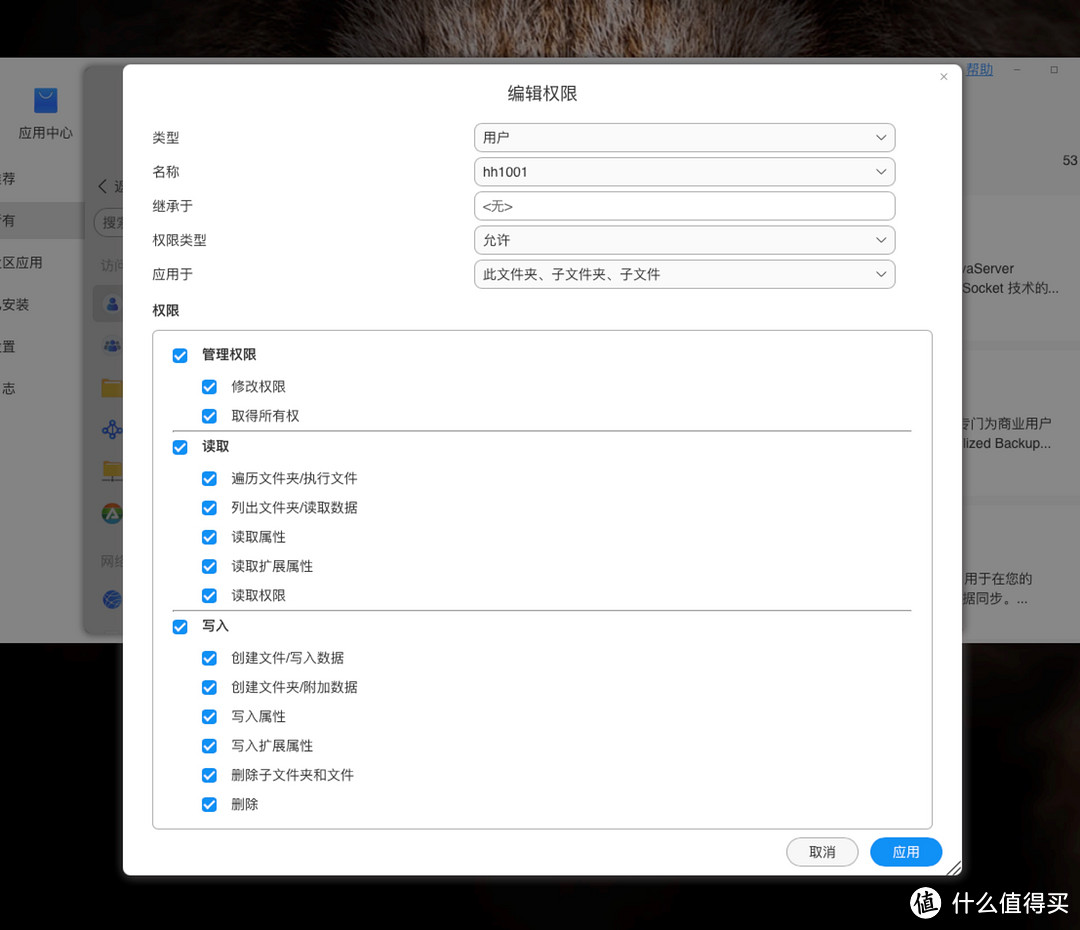Viewport: 1080px width, 930px height.
Task: Click the blue network nodes icon
Action: coord(111,430)
